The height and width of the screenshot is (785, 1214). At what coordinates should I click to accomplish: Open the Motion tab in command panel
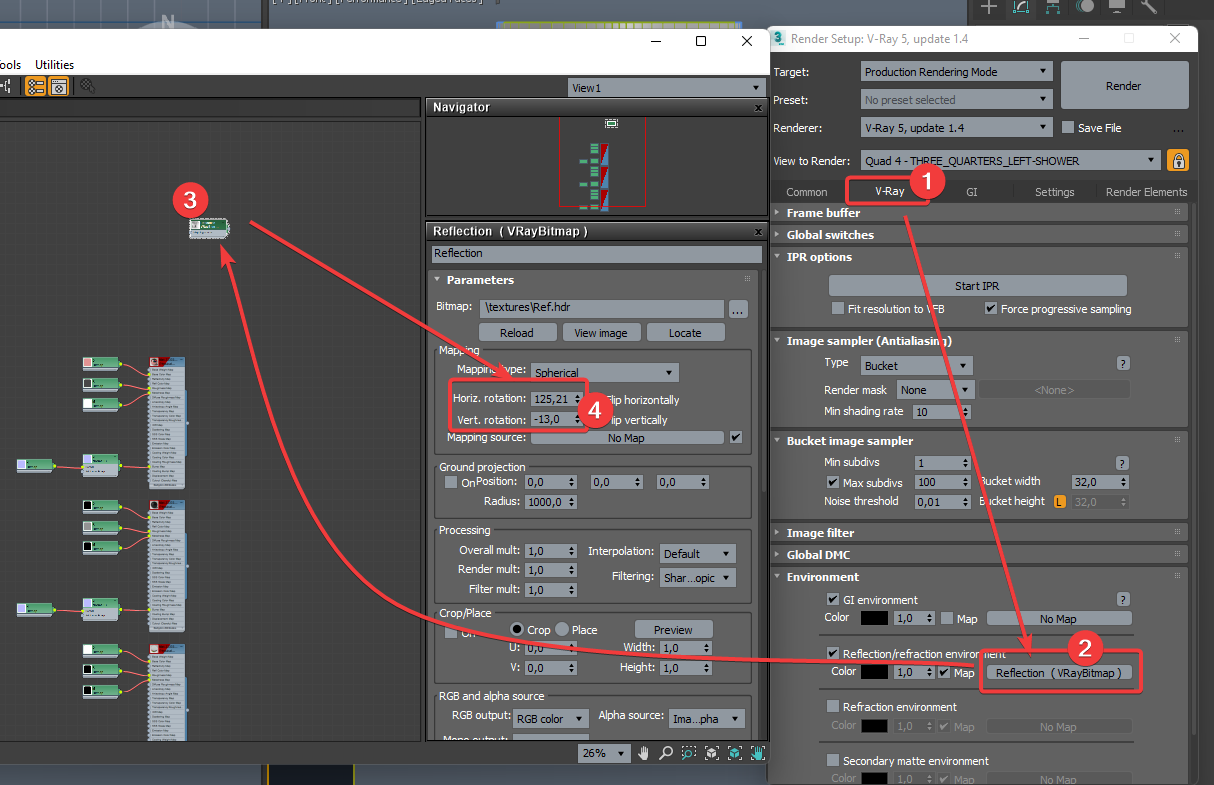point(1085,8)
